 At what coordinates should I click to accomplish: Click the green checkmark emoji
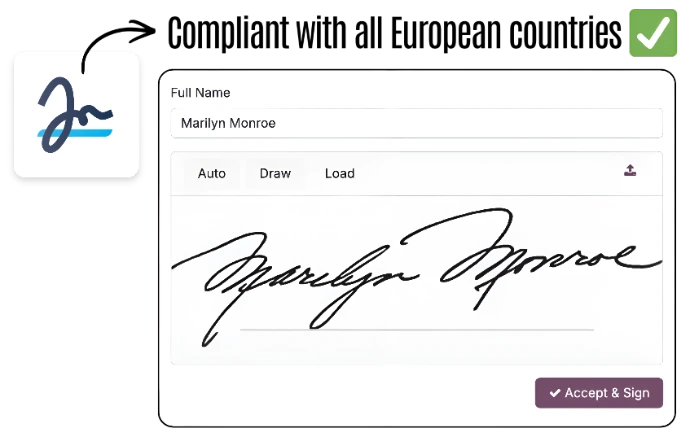click(653, 33)
